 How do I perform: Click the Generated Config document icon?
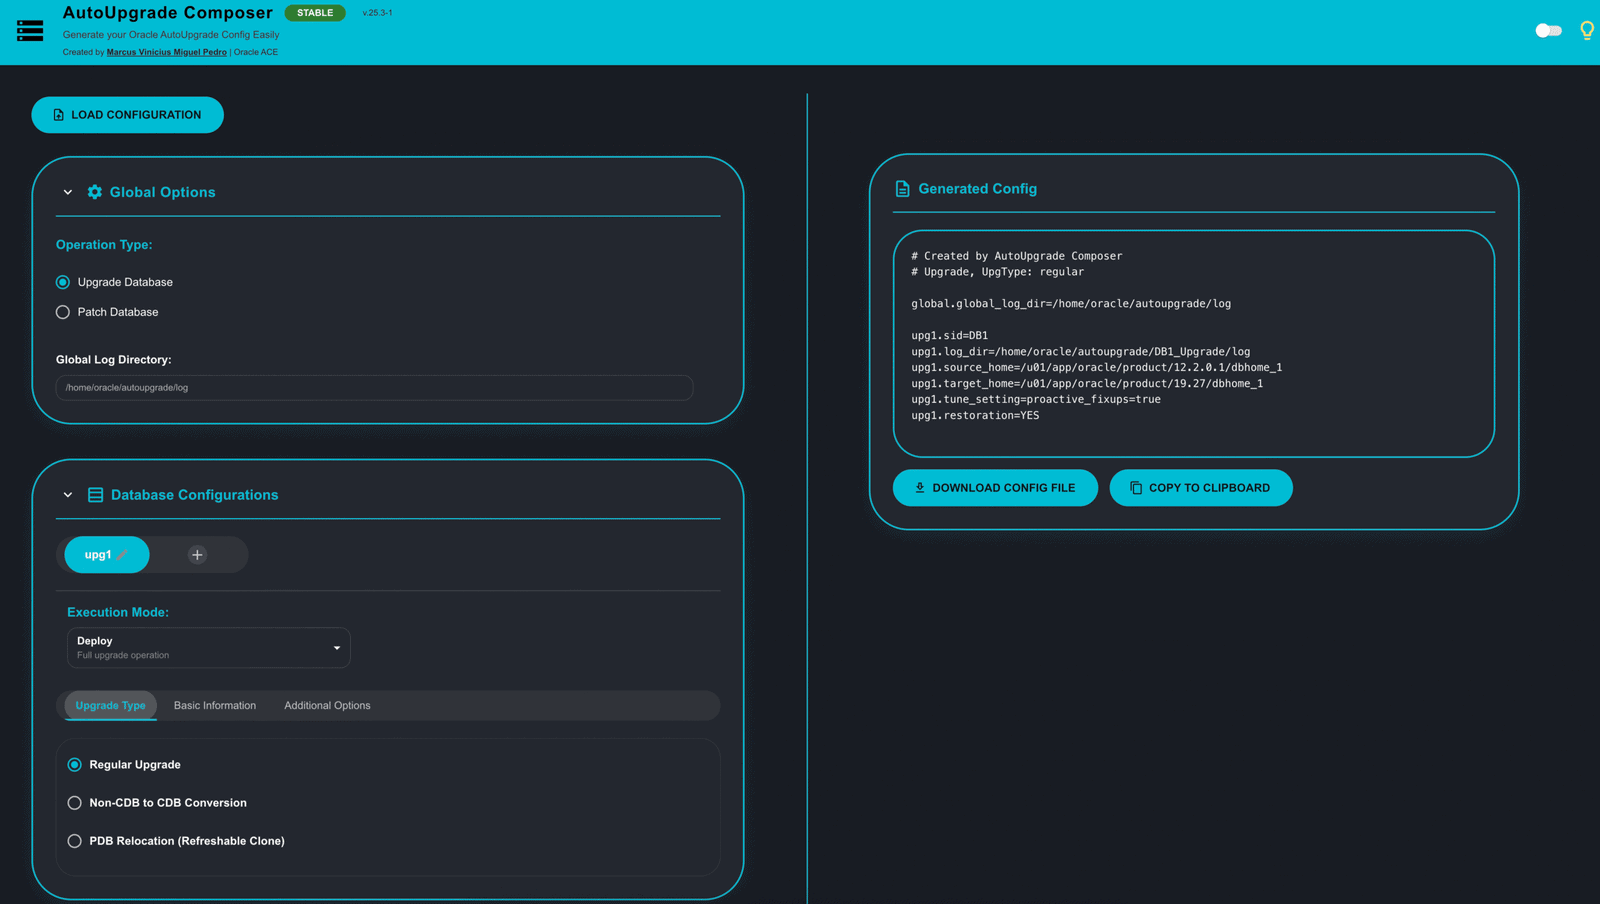point(902,189)
